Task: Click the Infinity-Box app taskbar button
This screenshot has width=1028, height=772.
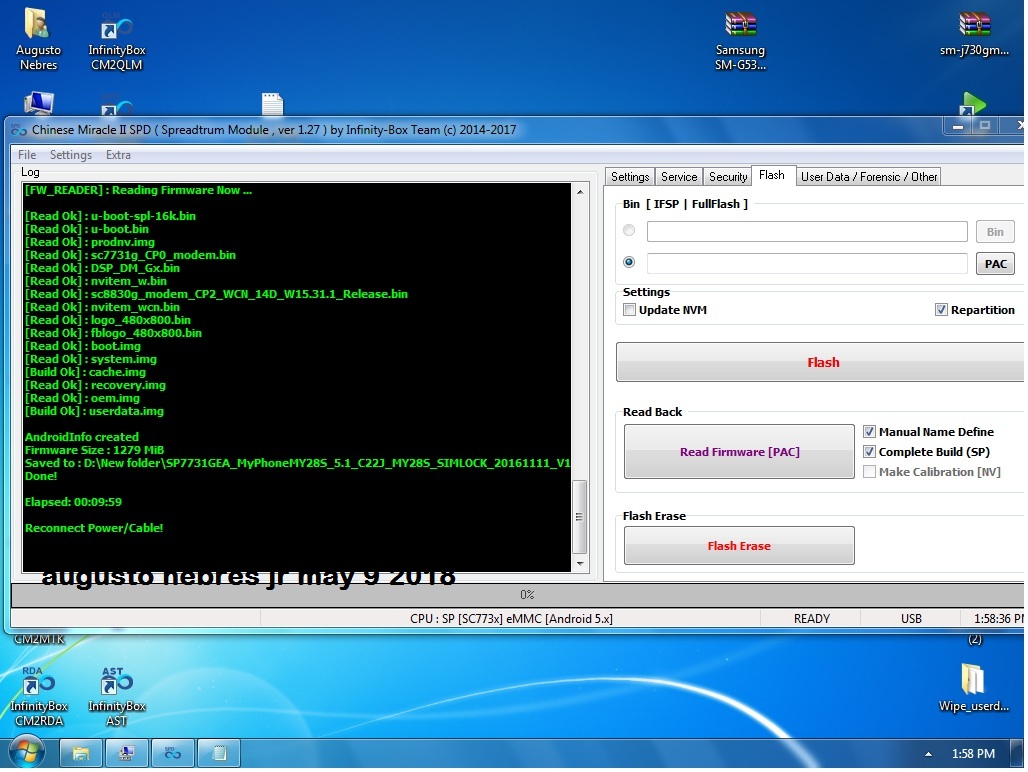Action: (172, 753)
